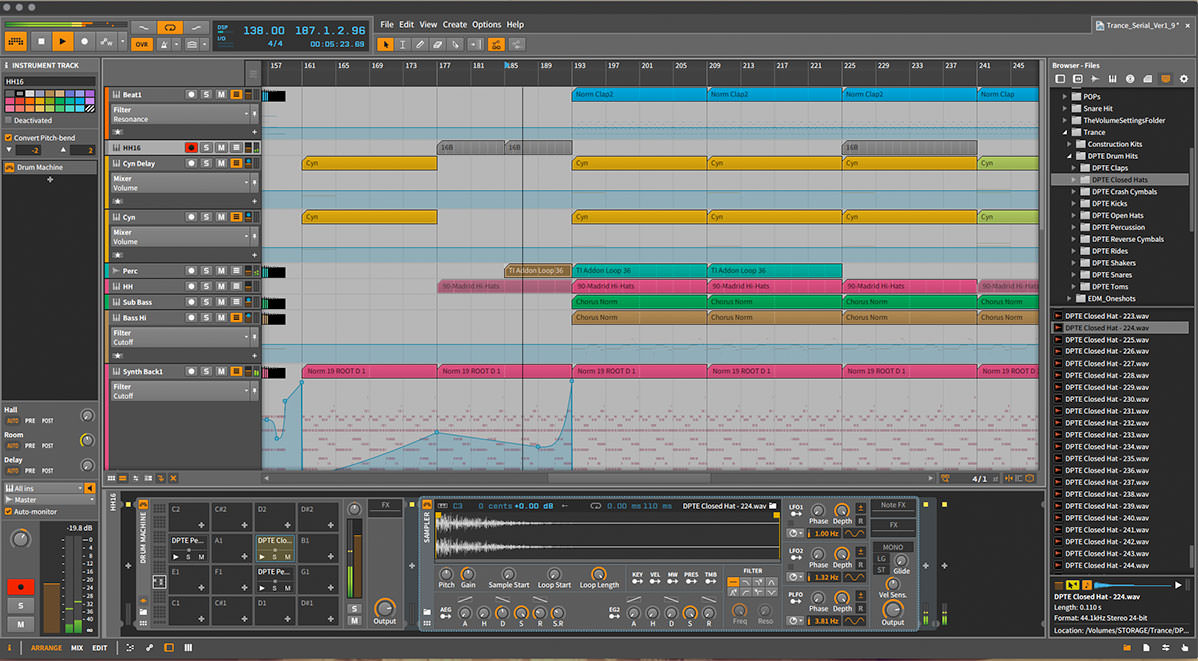
Task: Open the Create menu
Action: 455,24
